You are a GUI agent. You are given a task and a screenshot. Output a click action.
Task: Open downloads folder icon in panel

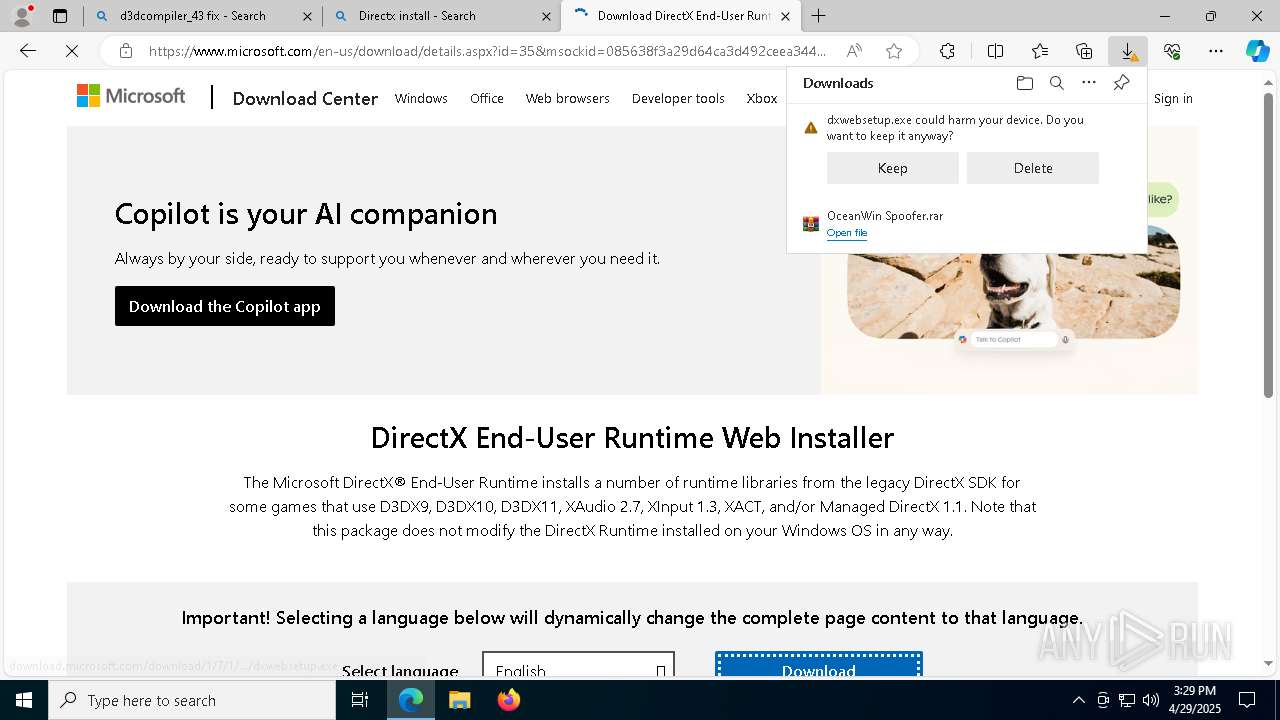pos(1024,83)
